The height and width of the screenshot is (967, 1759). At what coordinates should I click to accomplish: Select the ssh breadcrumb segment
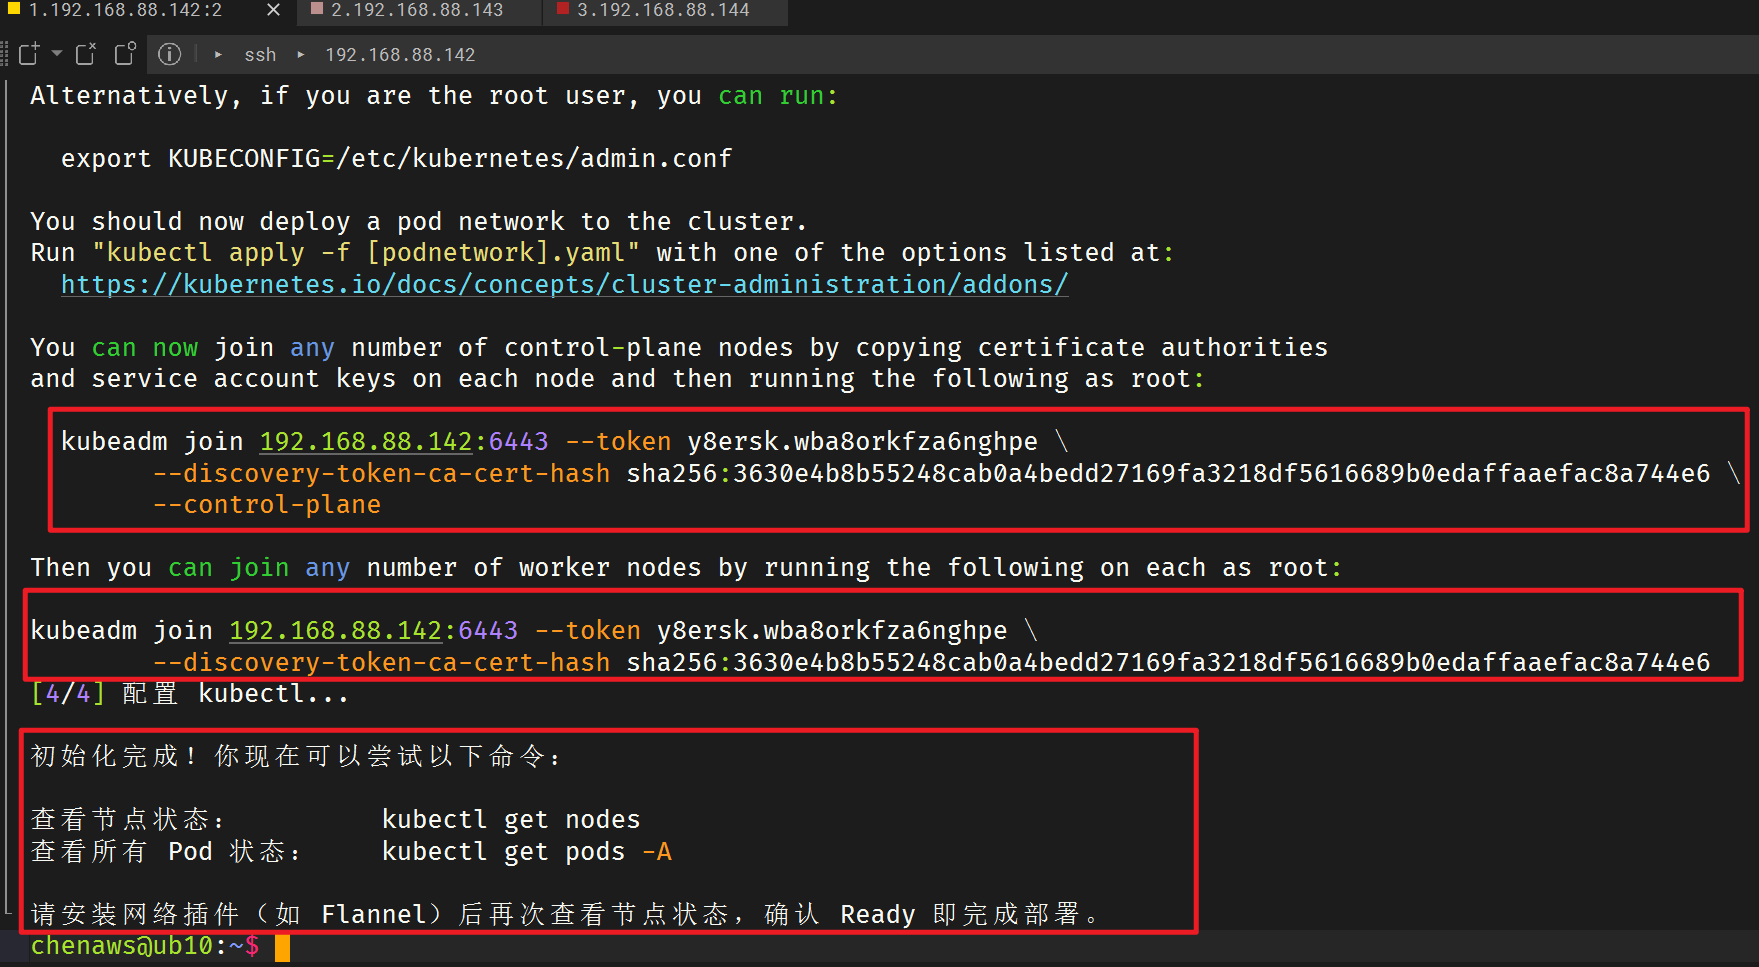[260, 55]
